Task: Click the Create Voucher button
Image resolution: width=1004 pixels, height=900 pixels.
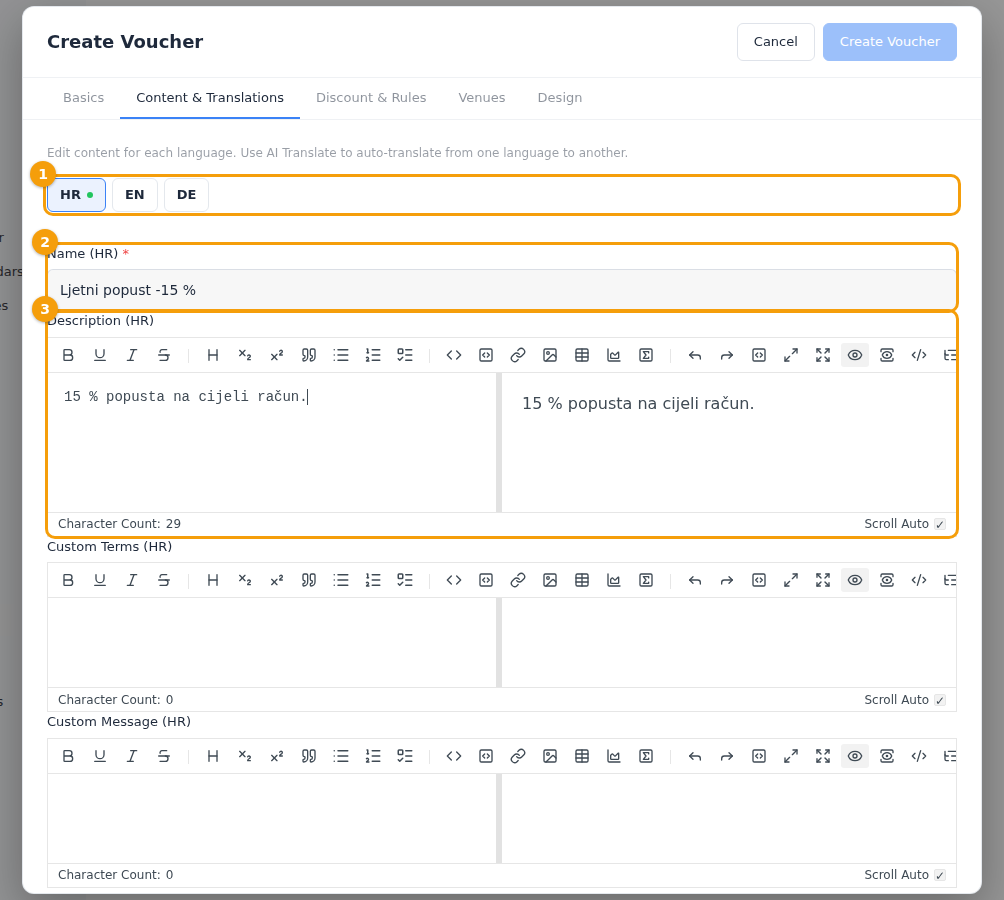Action: [x=889, y=42]
